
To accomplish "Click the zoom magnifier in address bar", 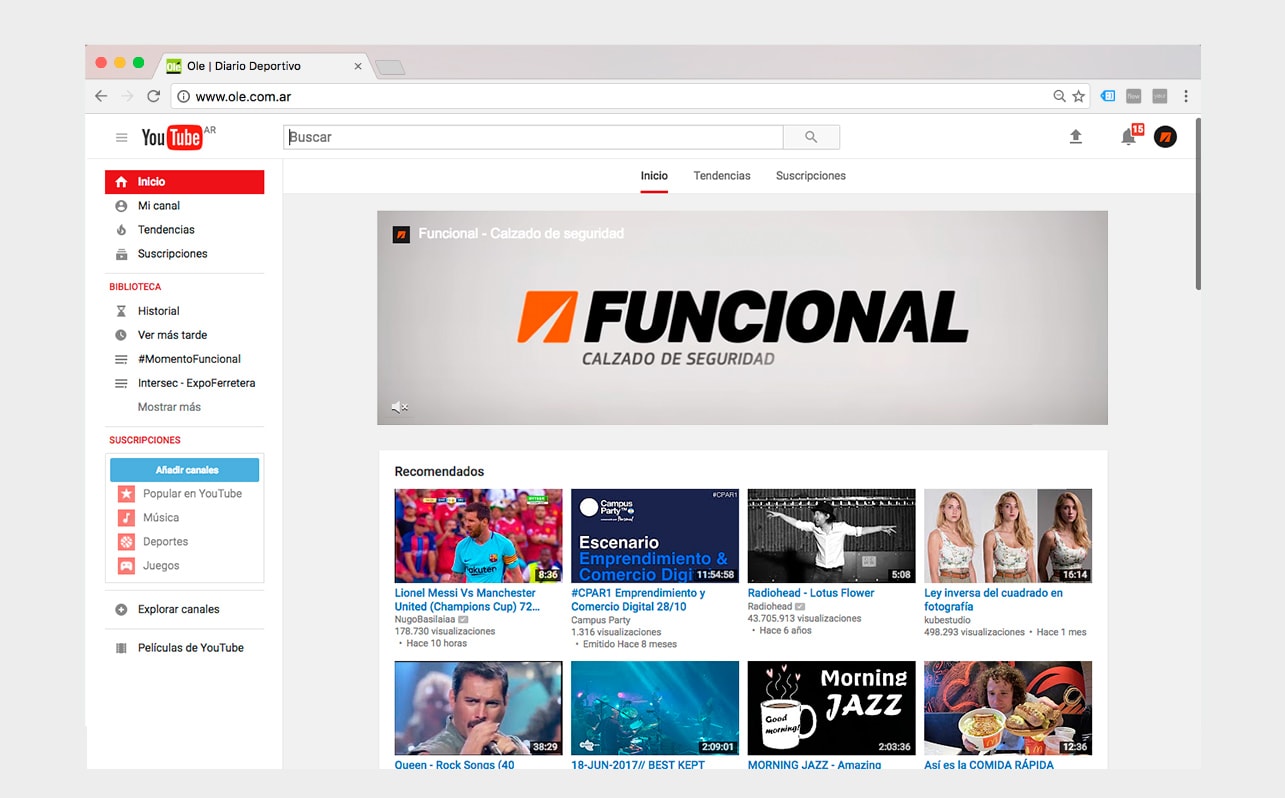I will (x=1060, y=96).
